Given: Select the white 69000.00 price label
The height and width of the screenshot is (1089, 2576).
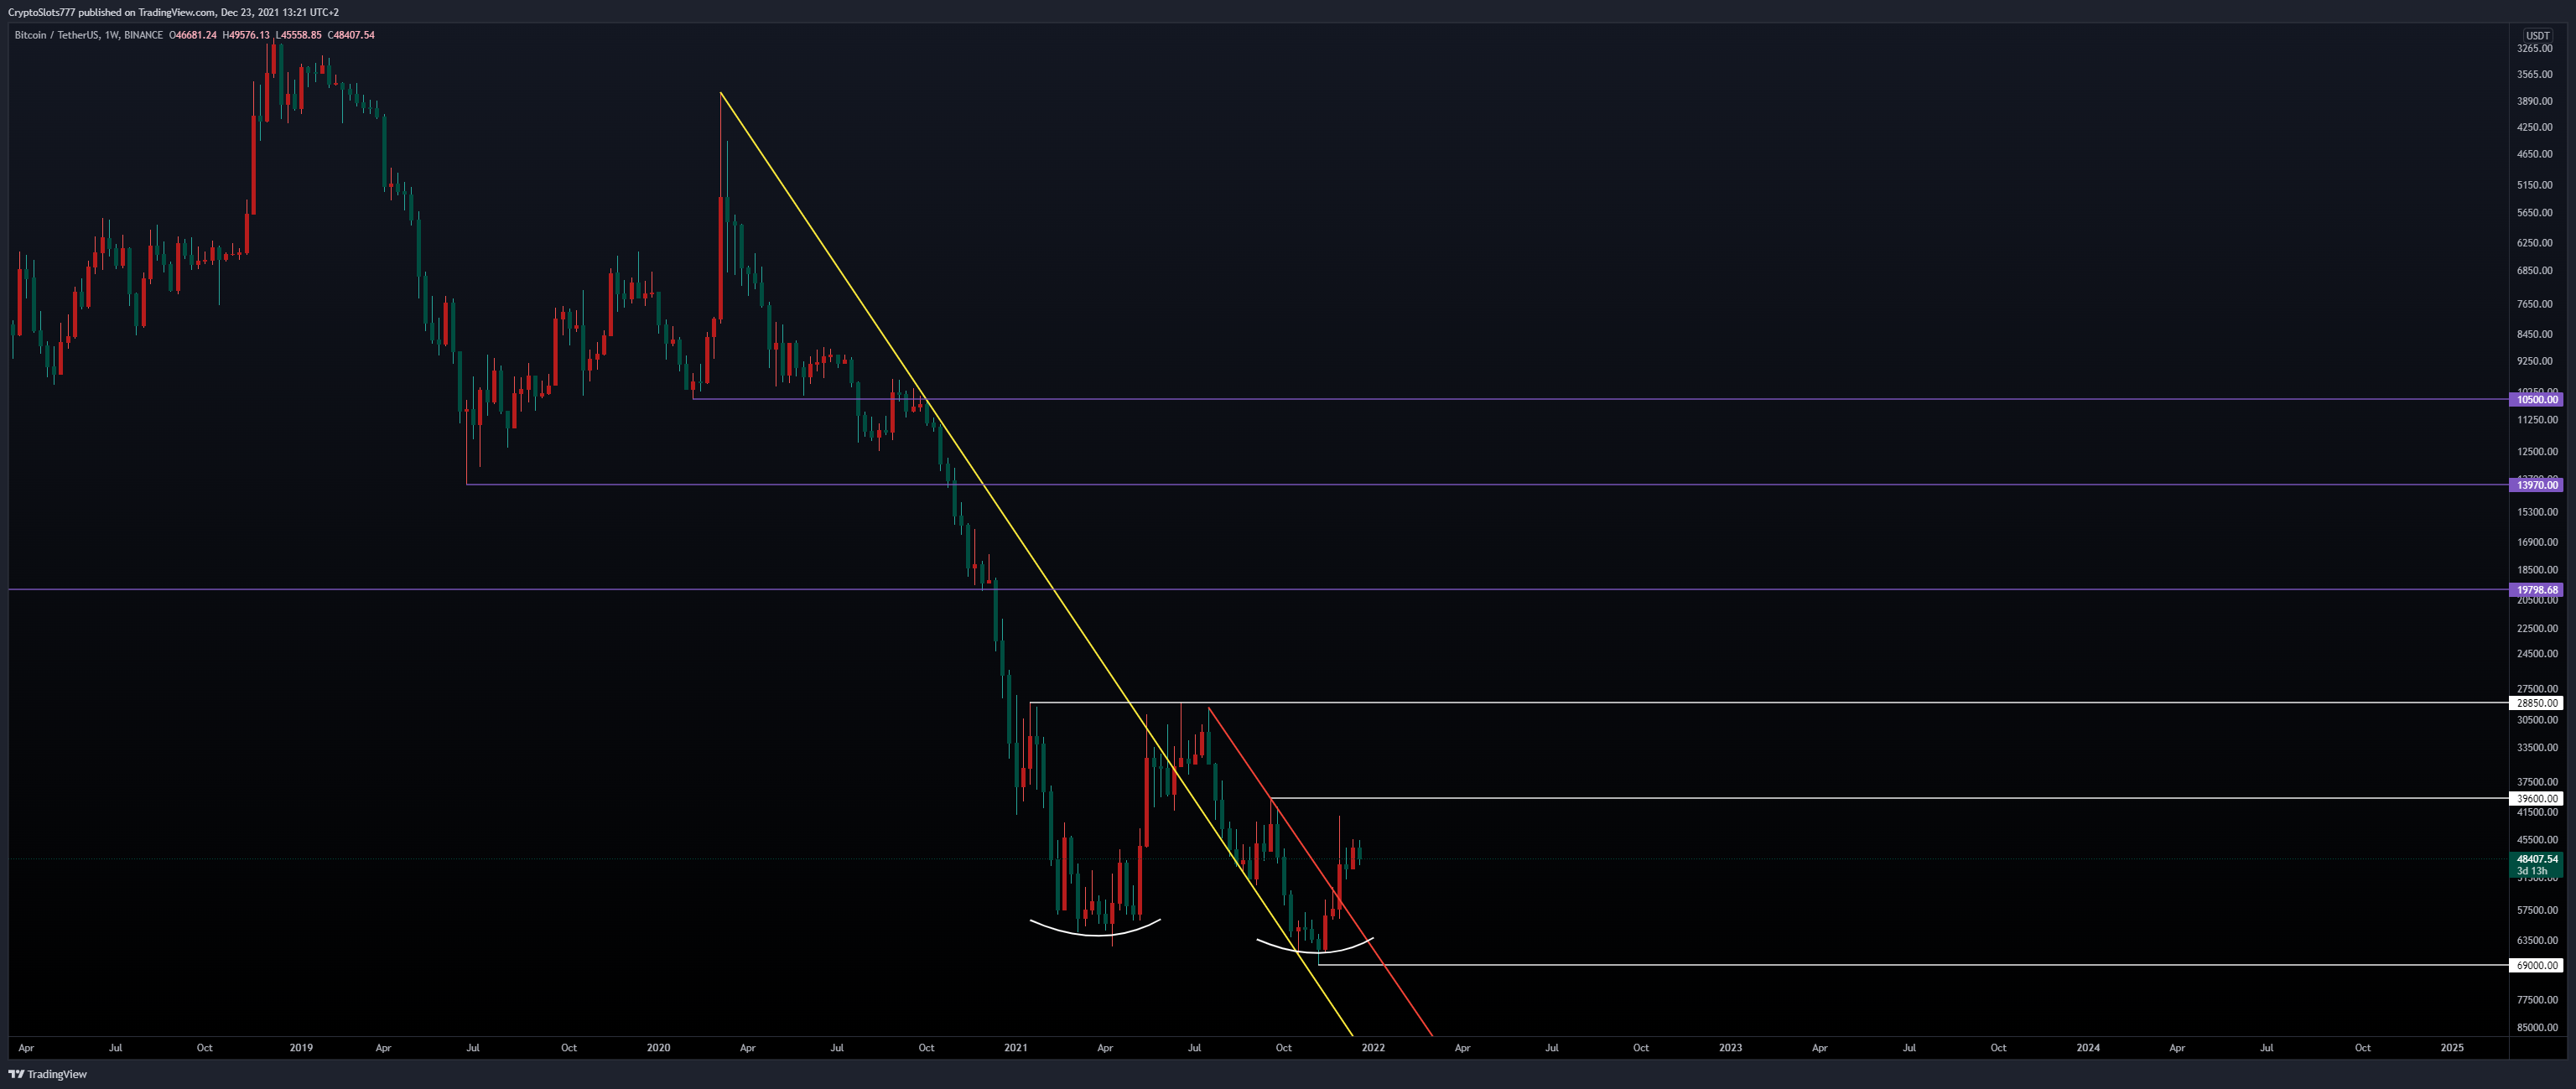Looking at the screenshot, I should (2537, 965).
